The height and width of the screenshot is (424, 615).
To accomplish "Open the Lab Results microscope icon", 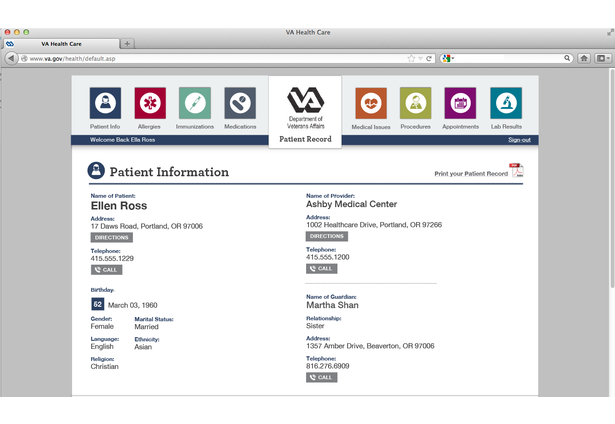I will [506, 103].
